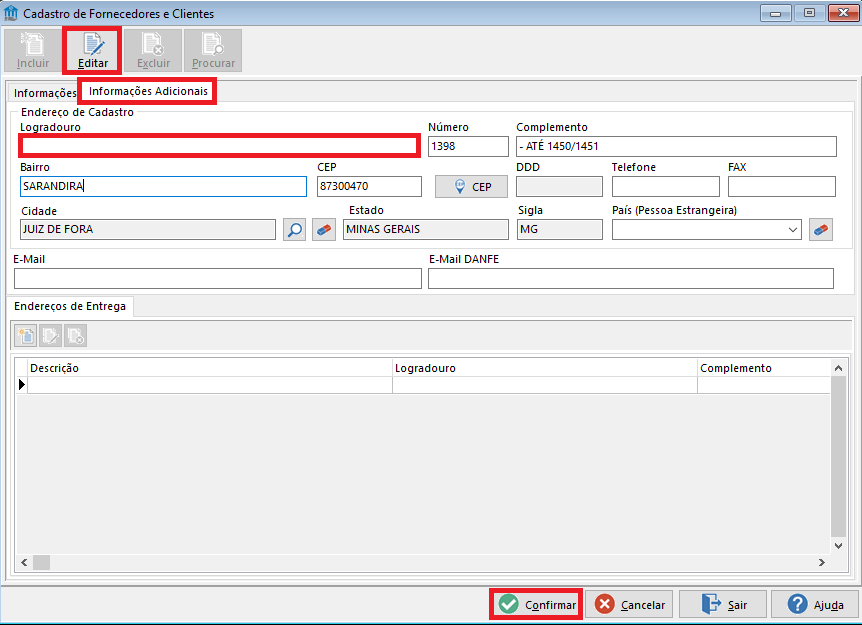Focus the Logradouro input field
This screenshot has width=862, height=625.
click(219, 146)
